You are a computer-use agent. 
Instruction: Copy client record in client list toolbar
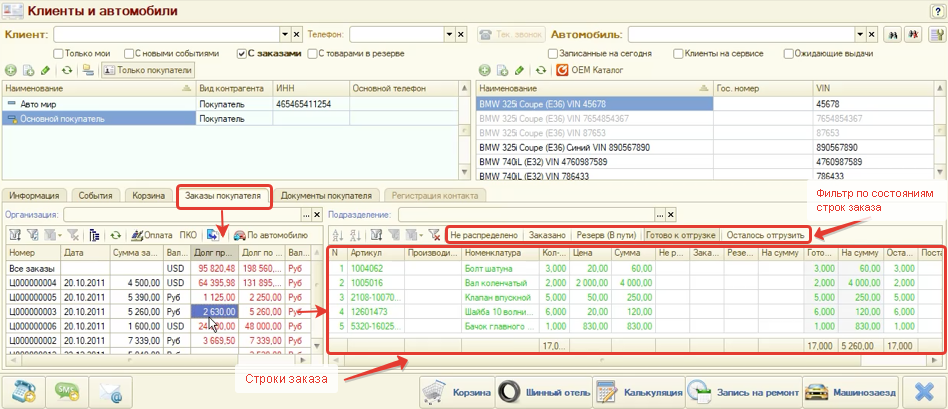28,71
